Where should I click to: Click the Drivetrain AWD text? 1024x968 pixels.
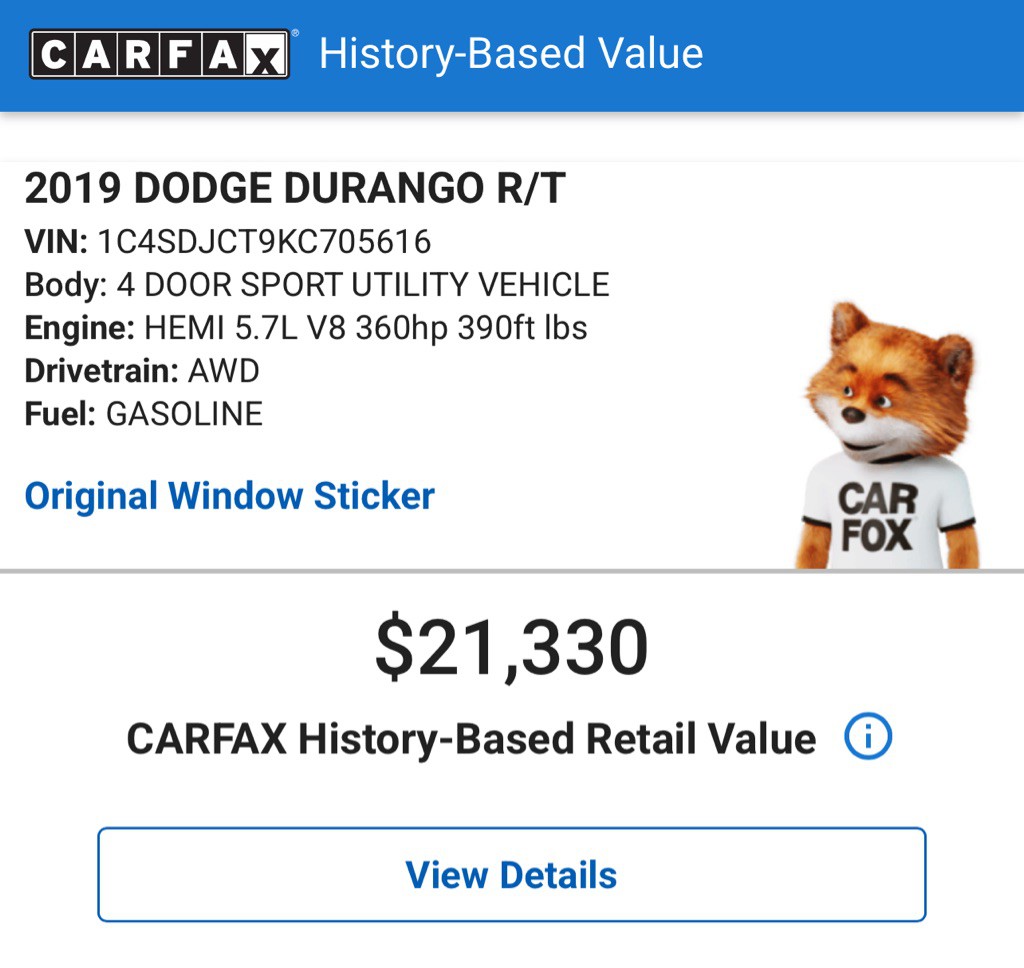click(143, 370)
